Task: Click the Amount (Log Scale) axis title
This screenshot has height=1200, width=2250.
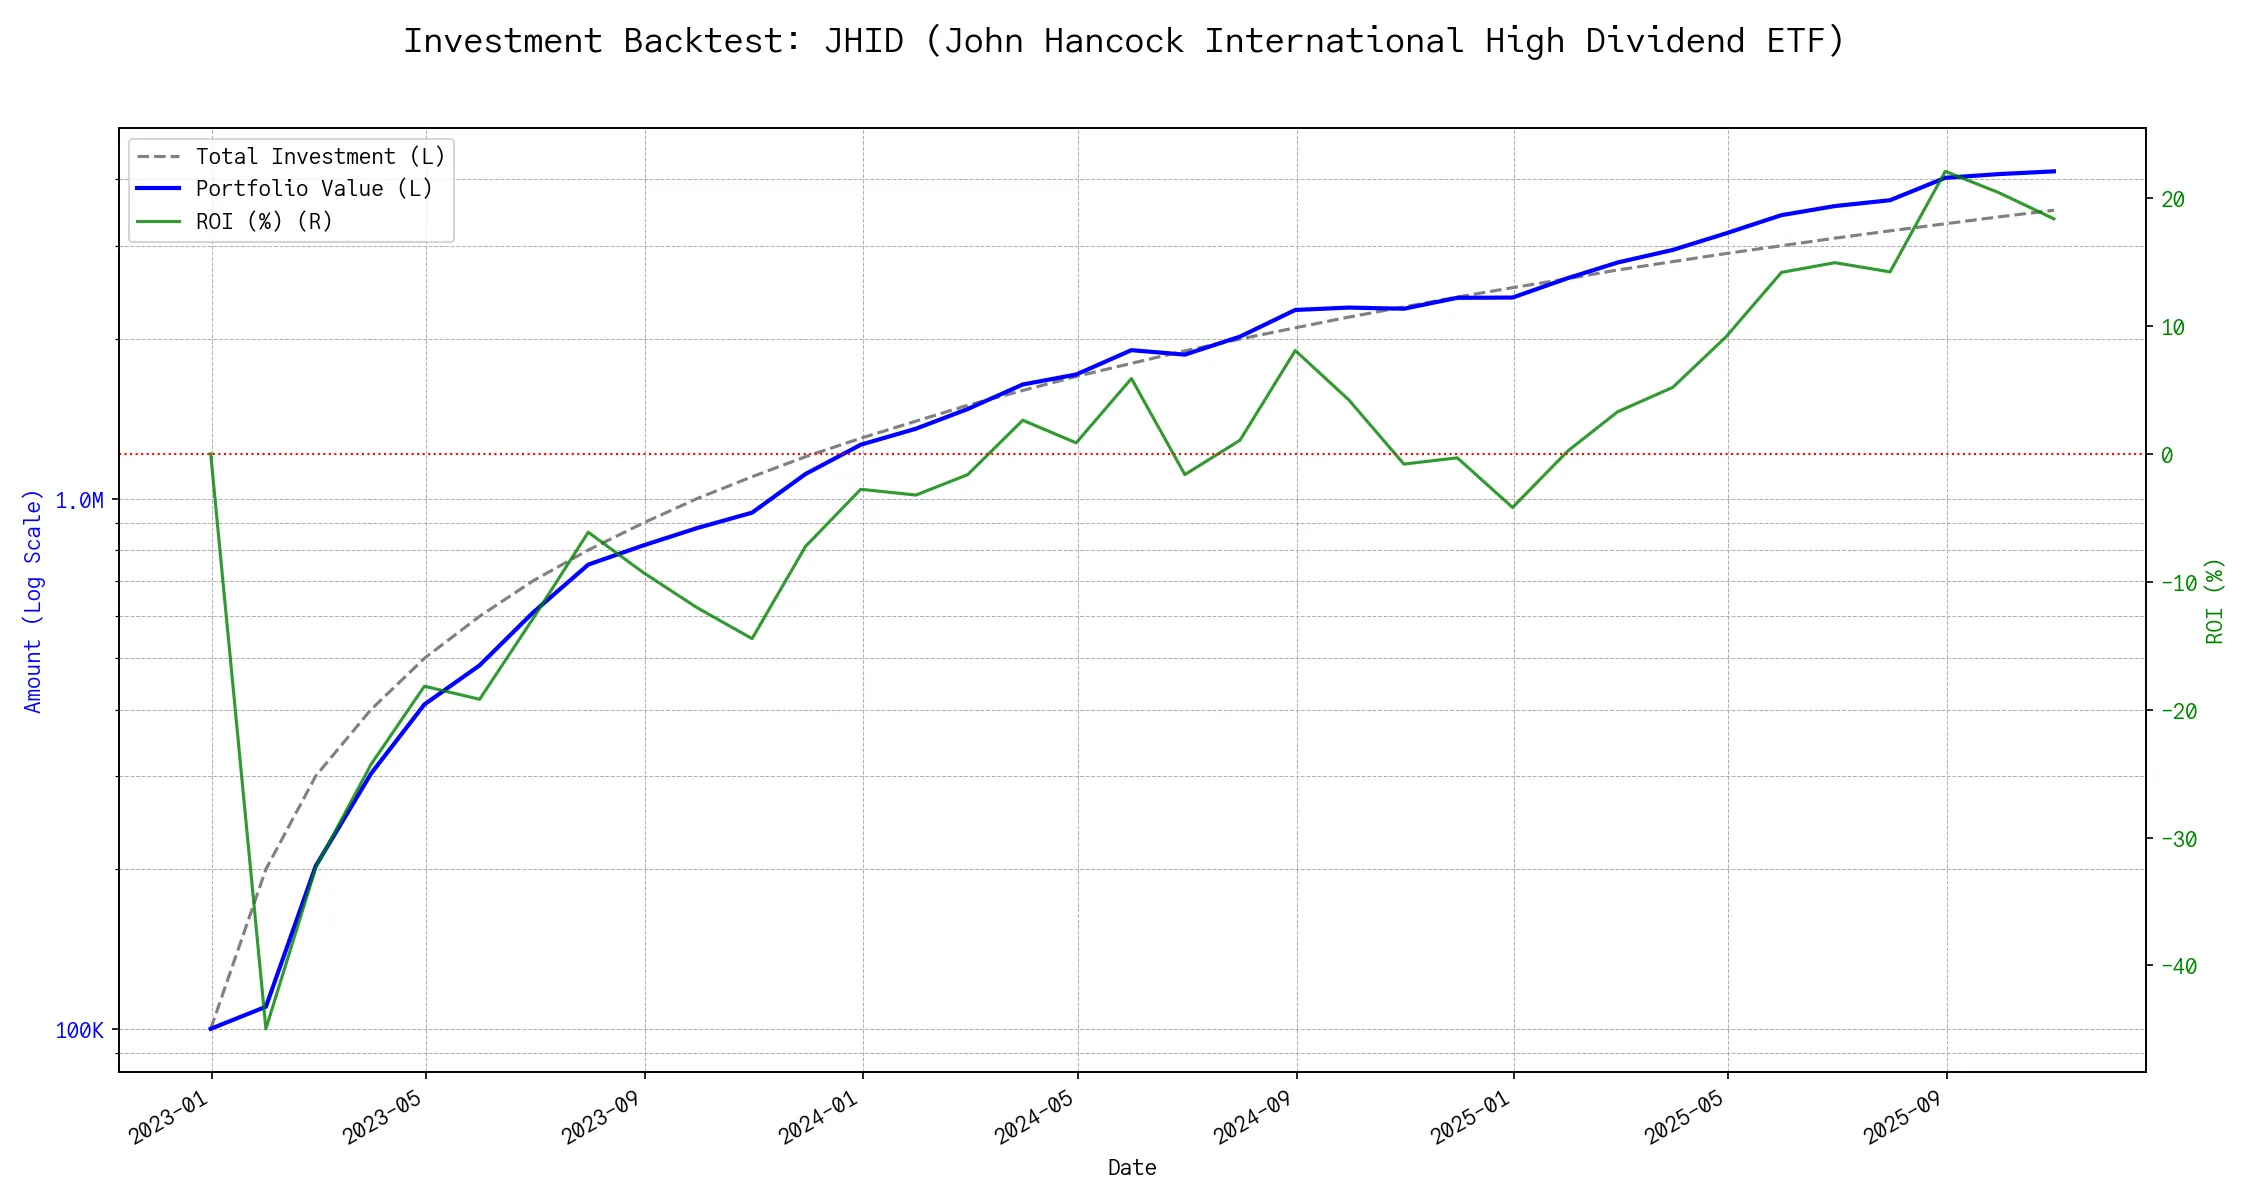Action: pyautogui.click(x=33, y=600)
